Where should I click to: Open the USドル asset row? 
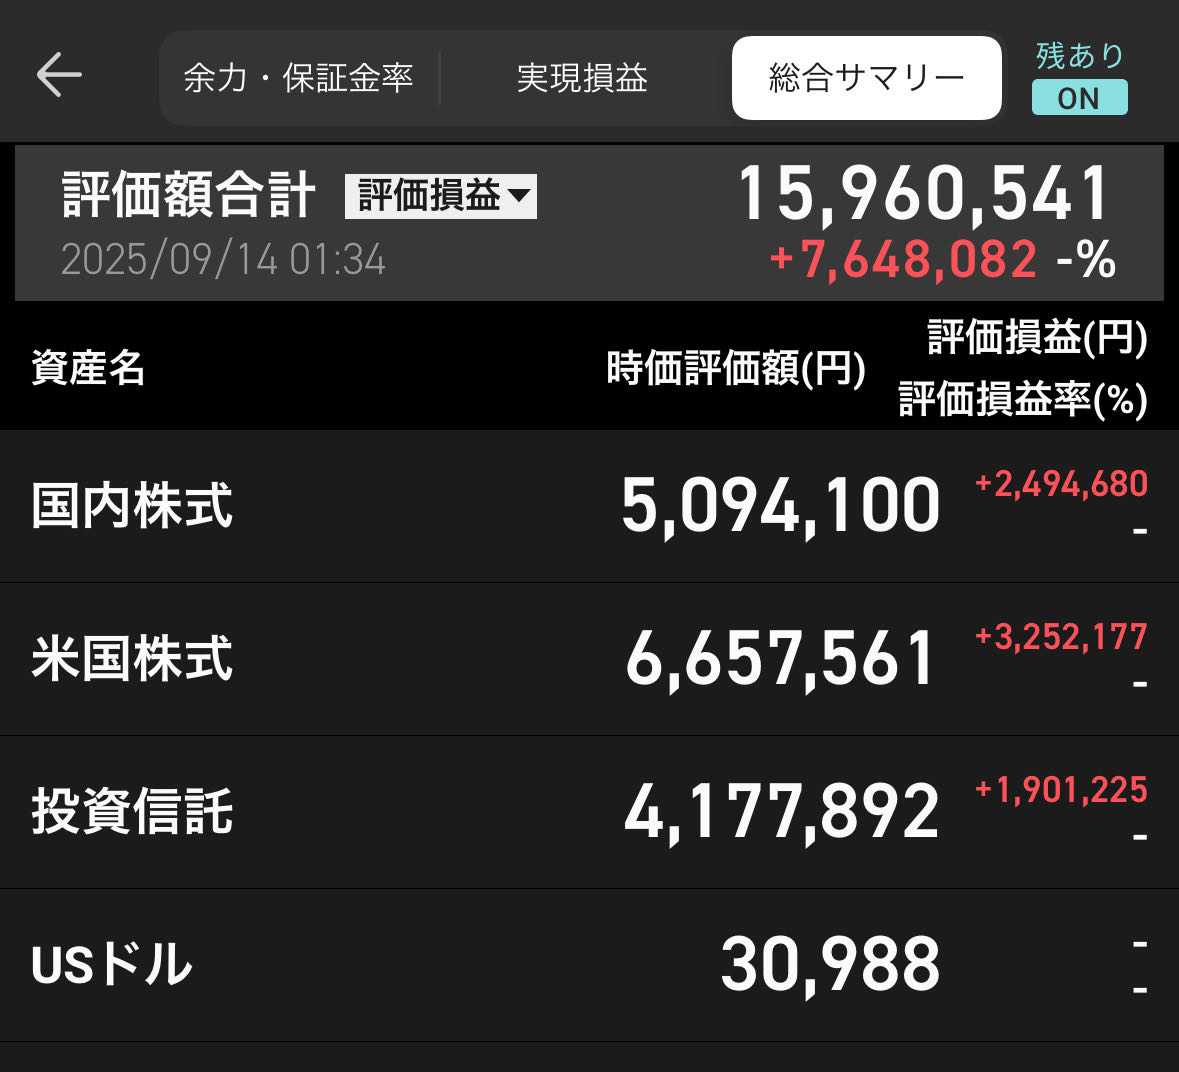click(590, 965)
